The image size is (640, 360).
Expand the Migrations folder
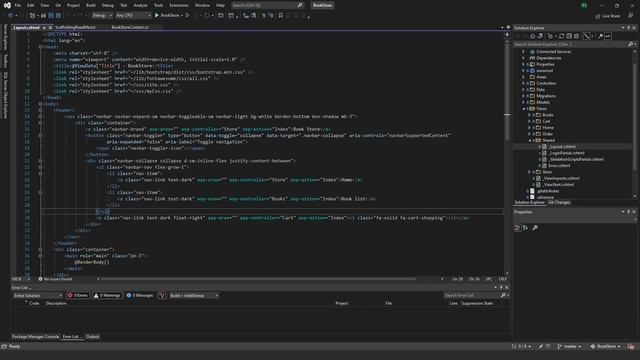tap(524, 96)
